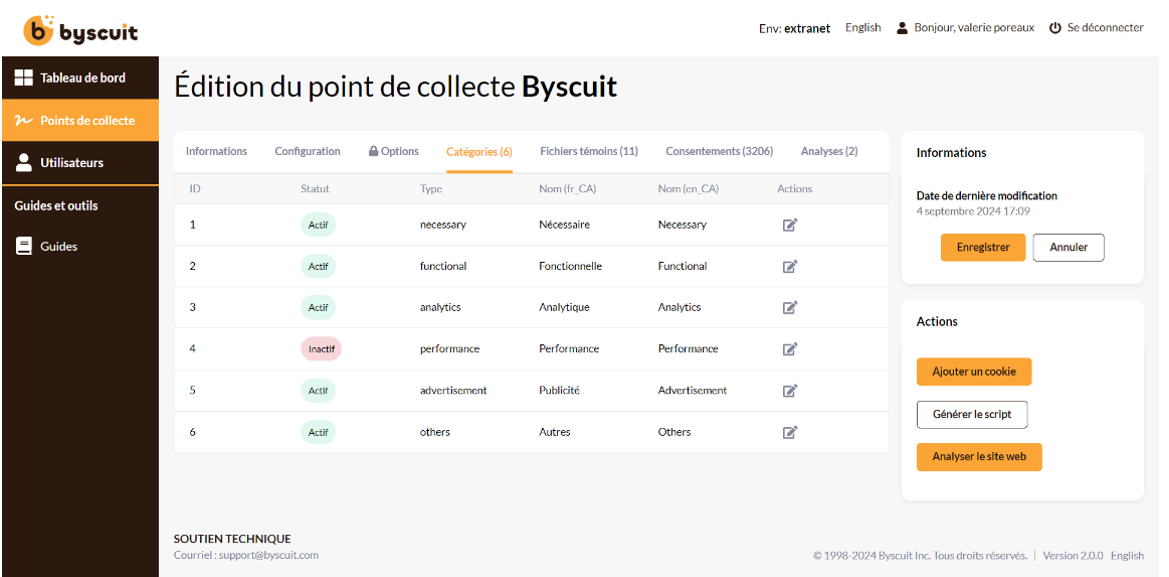This screenshot has height=577, width=1169.
Task: Click support@byscuit.com email address
Action: [268, 555]
